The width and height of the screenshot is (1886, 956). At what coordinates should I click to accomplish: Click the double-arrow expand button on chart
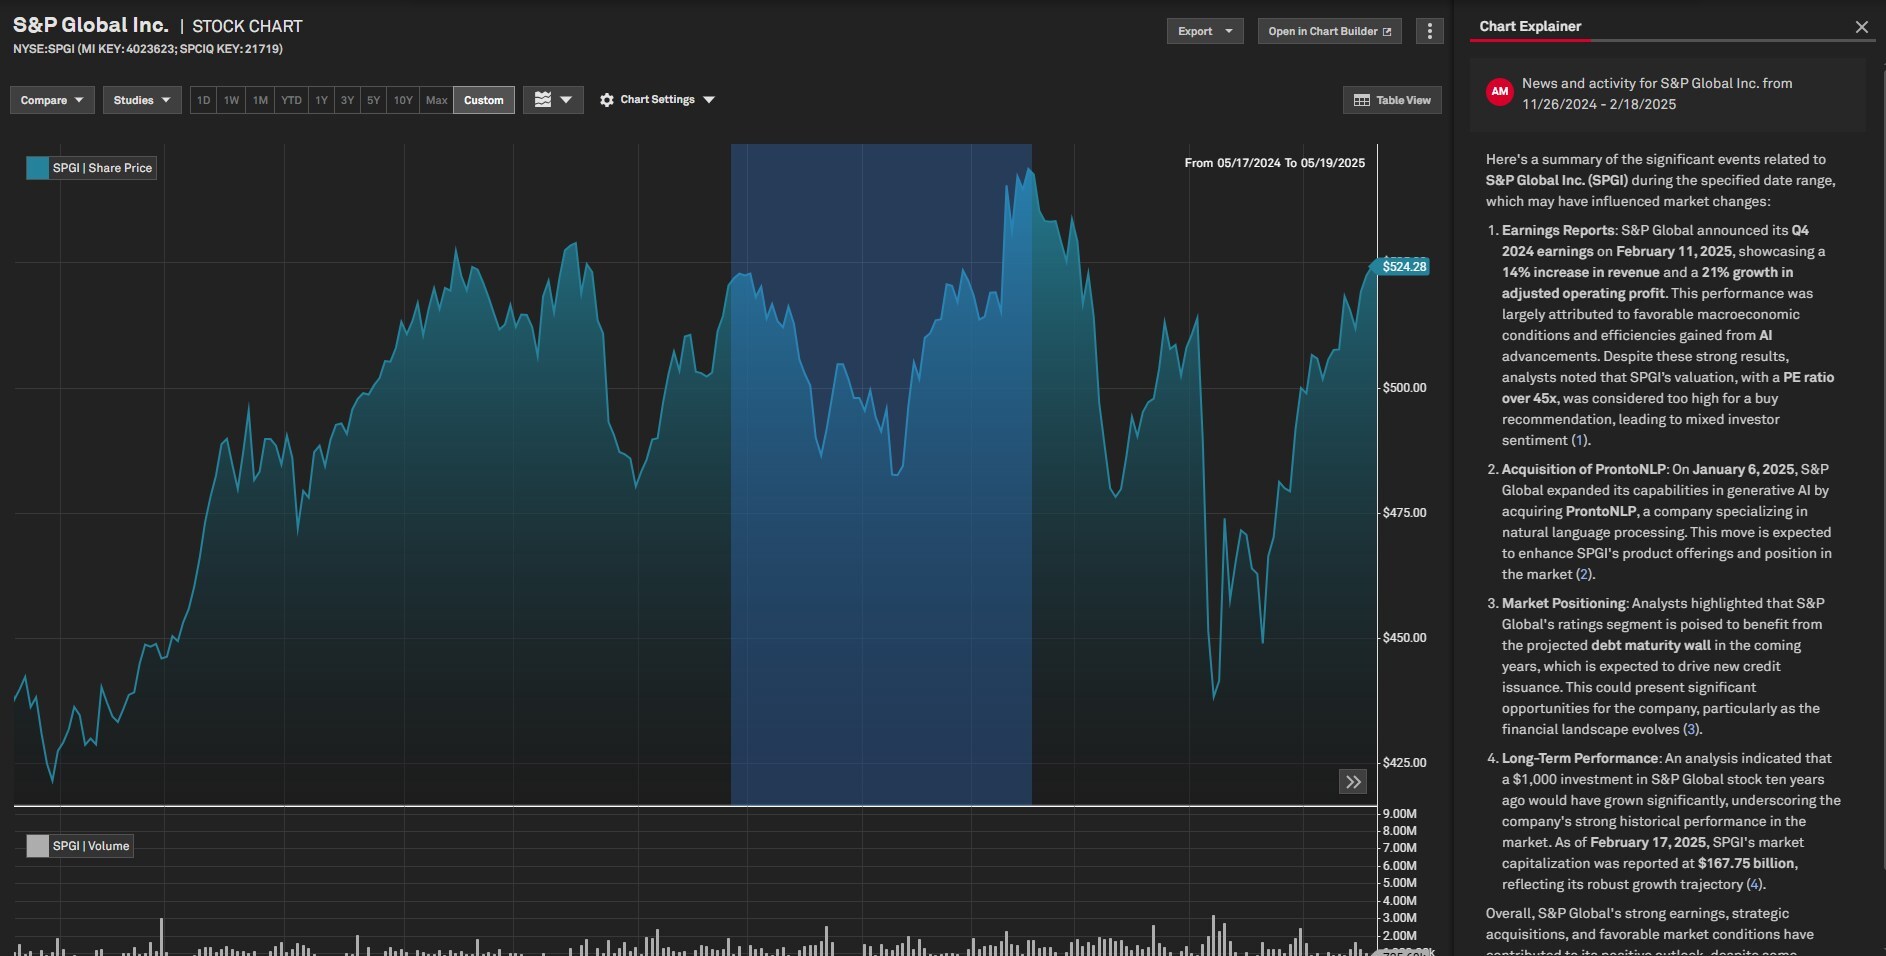click(x=1353, y=782)
